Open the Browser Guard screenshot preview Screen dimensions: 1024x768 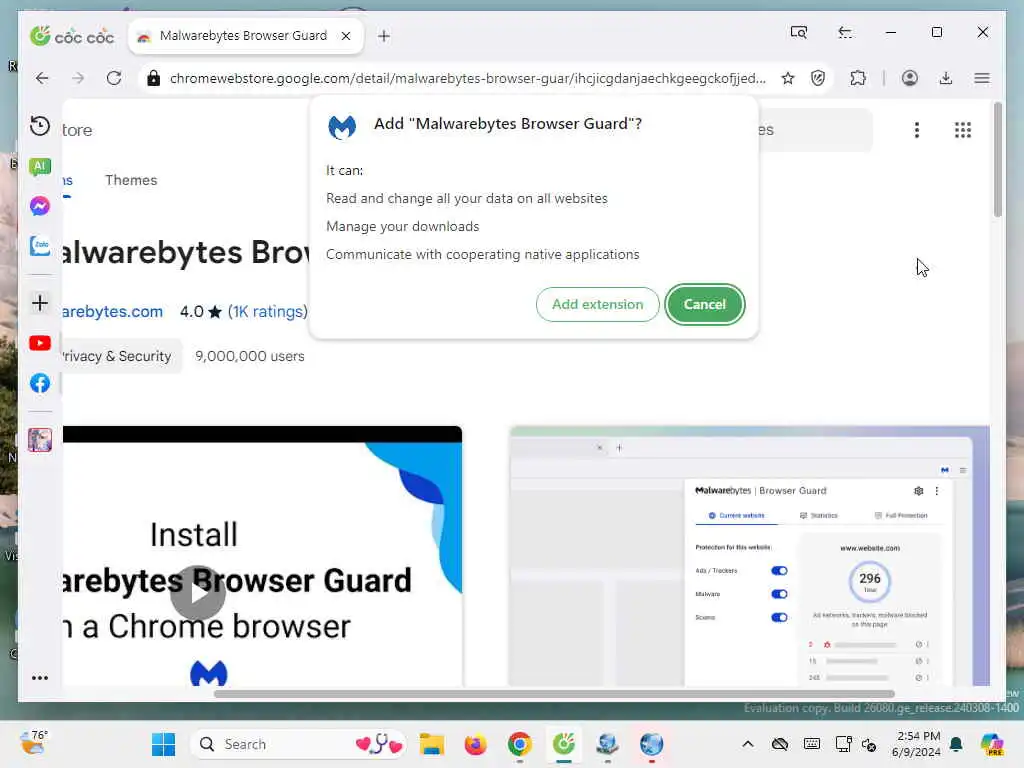click(749, 556)
